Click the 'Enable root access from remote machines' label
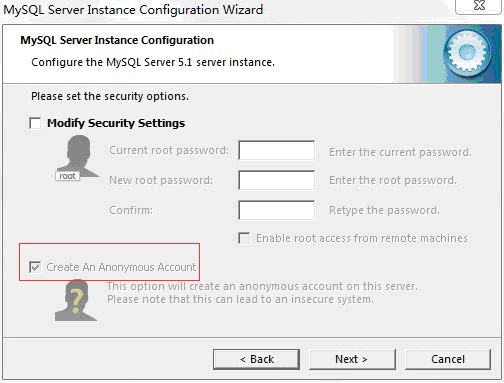Screen dimensions: 504x383 point(362,238)
